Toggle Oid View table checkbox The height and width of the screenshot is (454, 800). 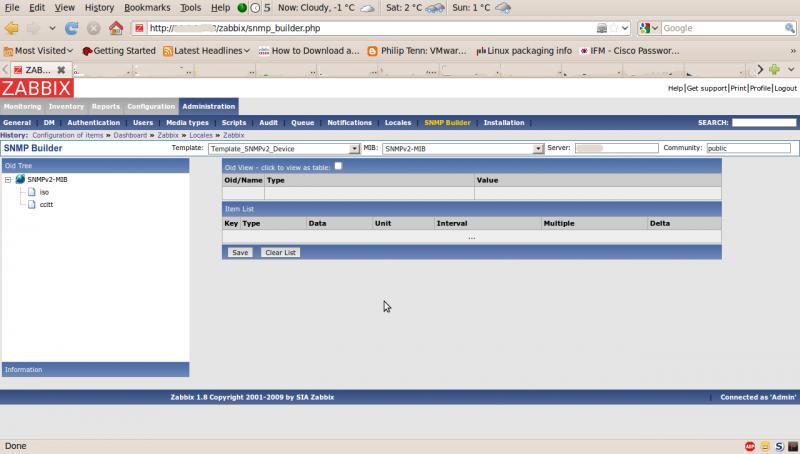point(338,166)
